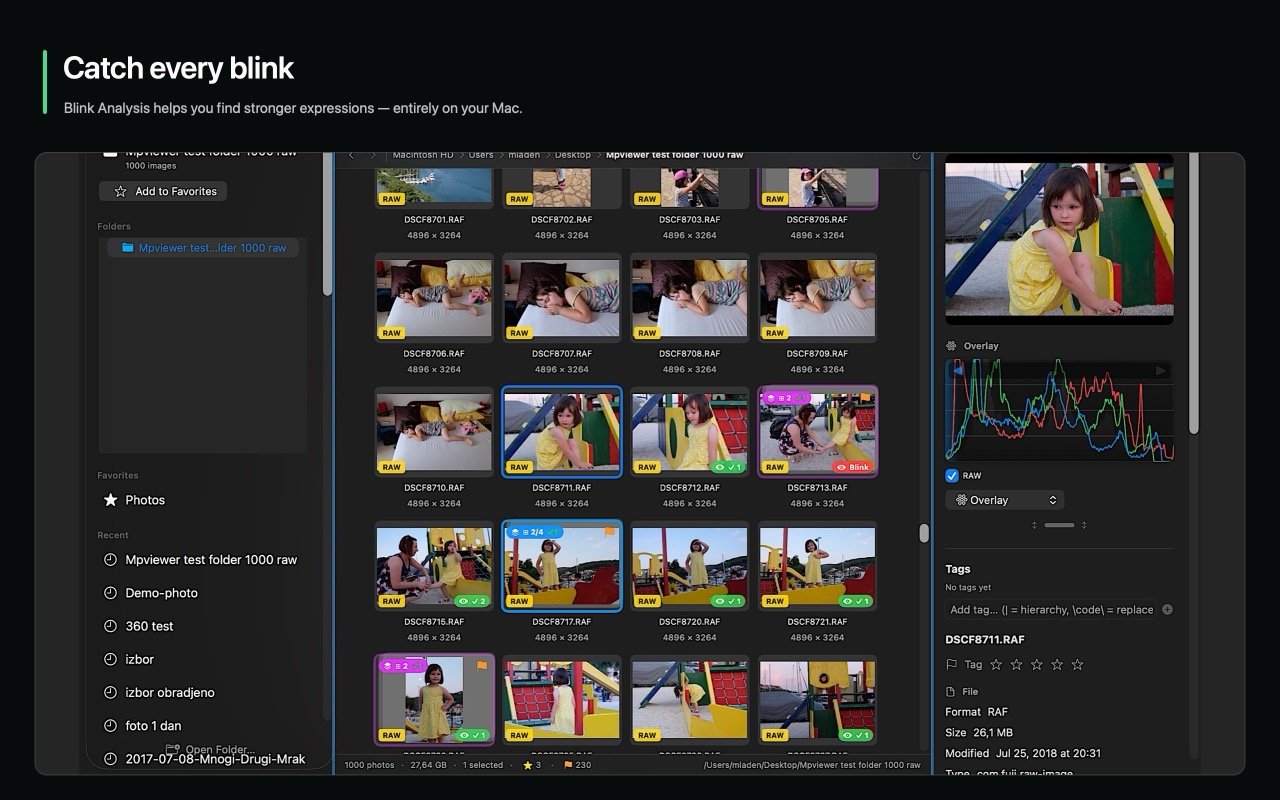Click the Add to Favorites button
This screenshot has height=800, width=1280.
163,191
